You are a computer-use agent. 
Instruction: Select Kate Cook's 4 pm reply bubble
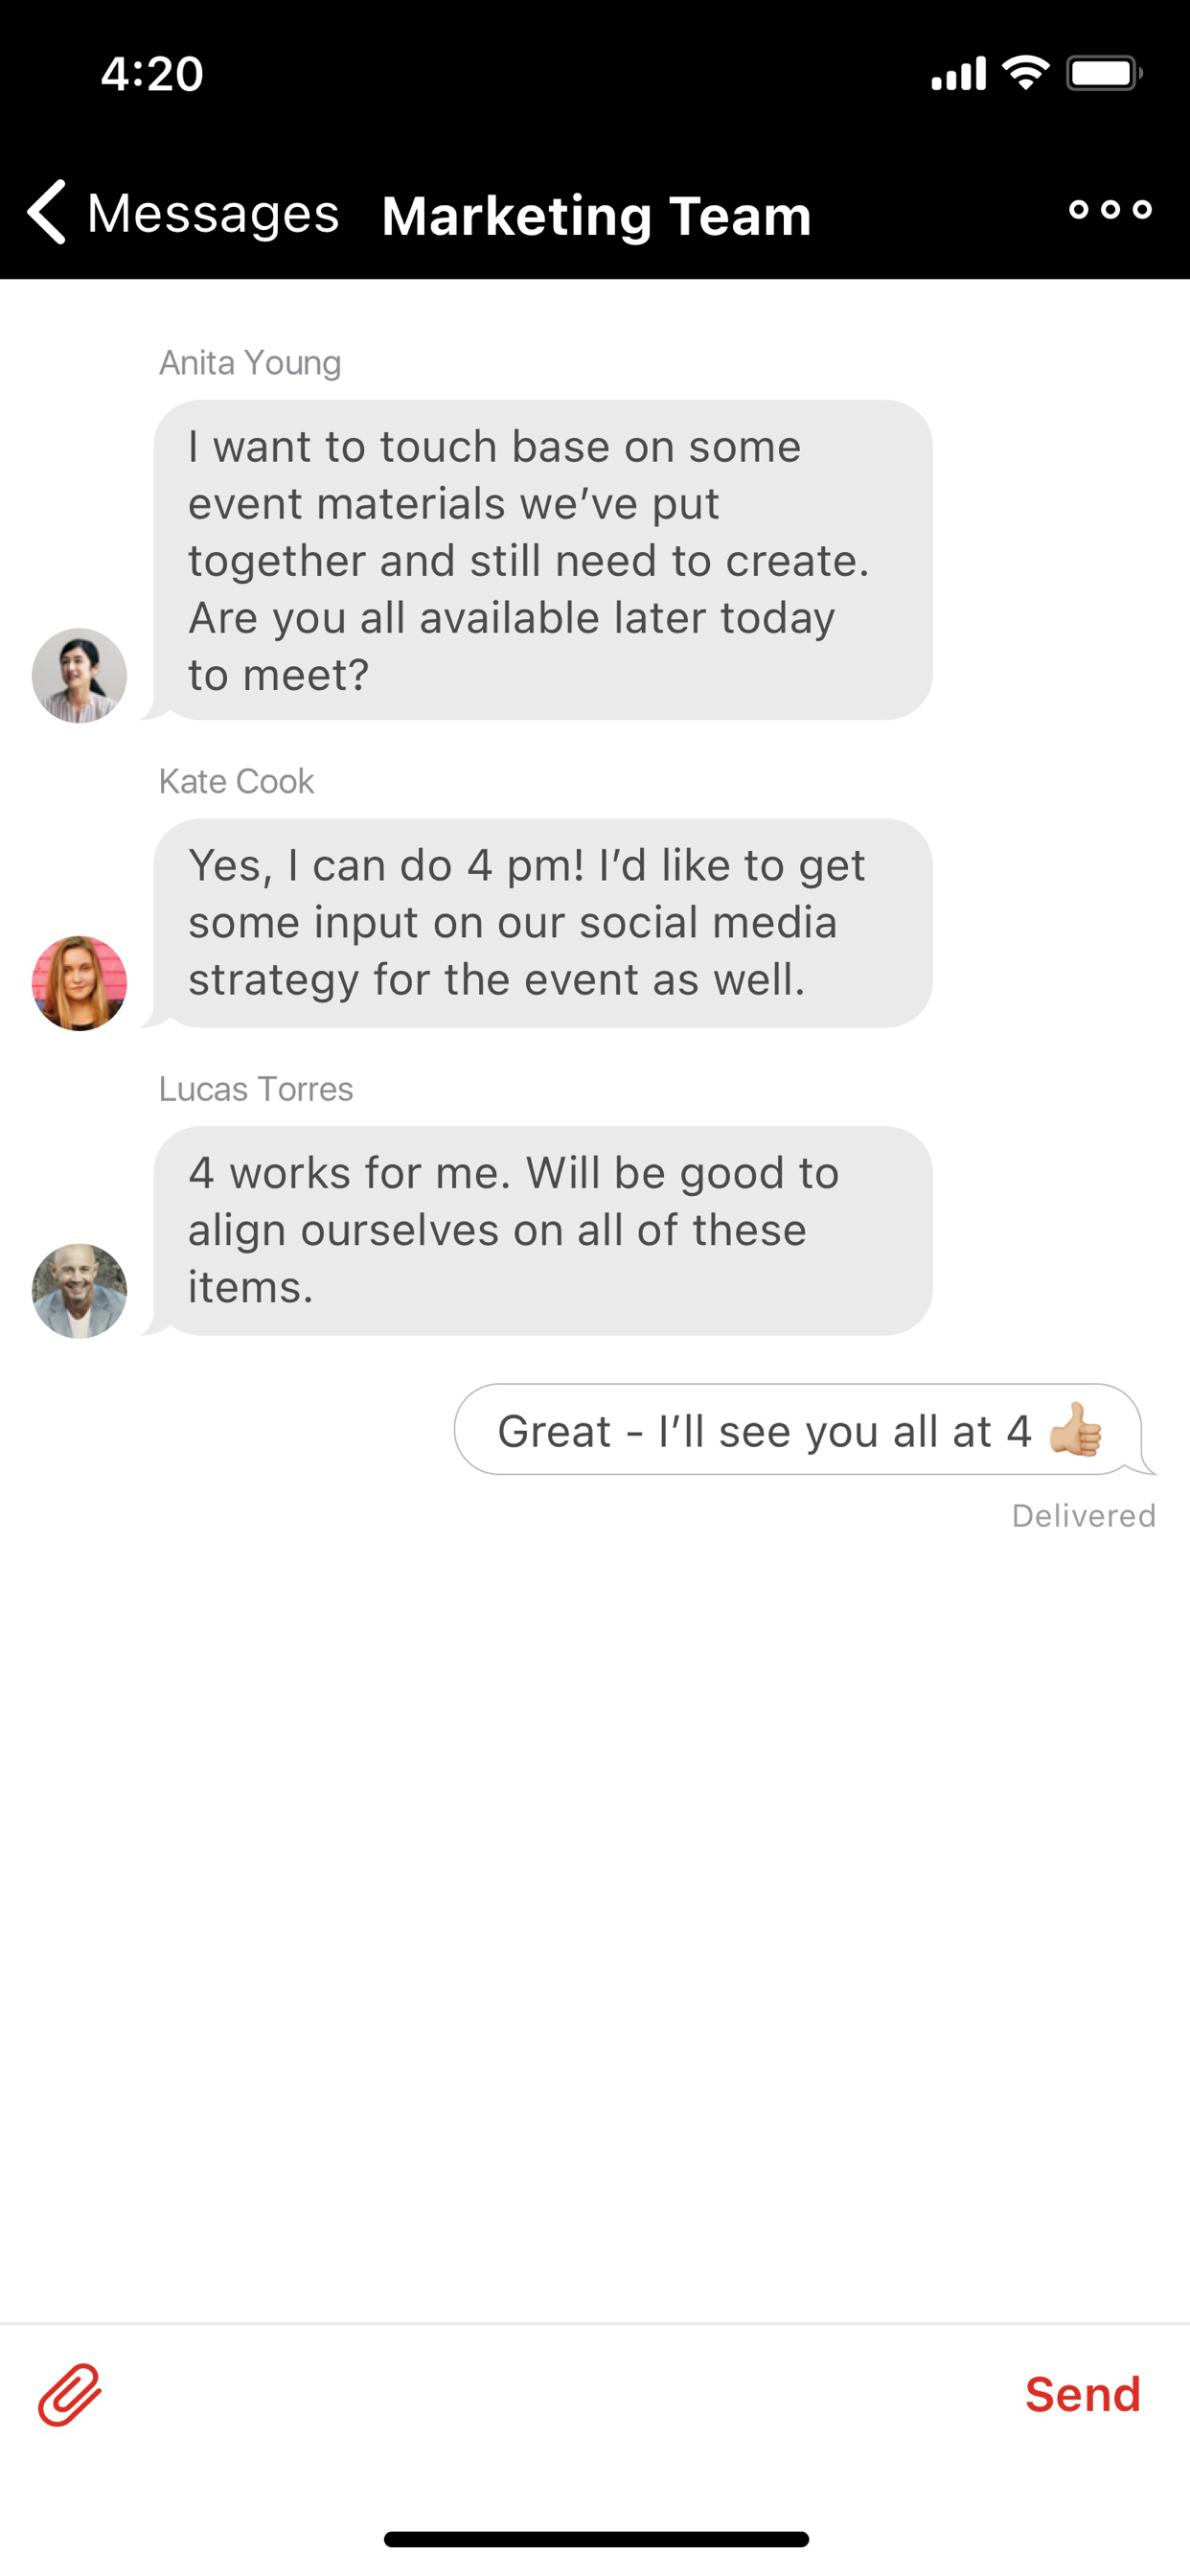[543, 923]
